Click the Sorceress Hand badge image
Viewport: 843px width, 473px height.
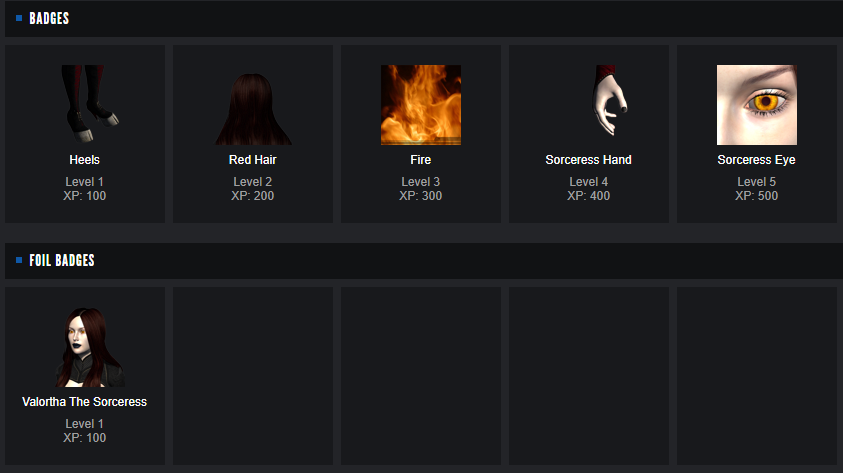(589, 105)
